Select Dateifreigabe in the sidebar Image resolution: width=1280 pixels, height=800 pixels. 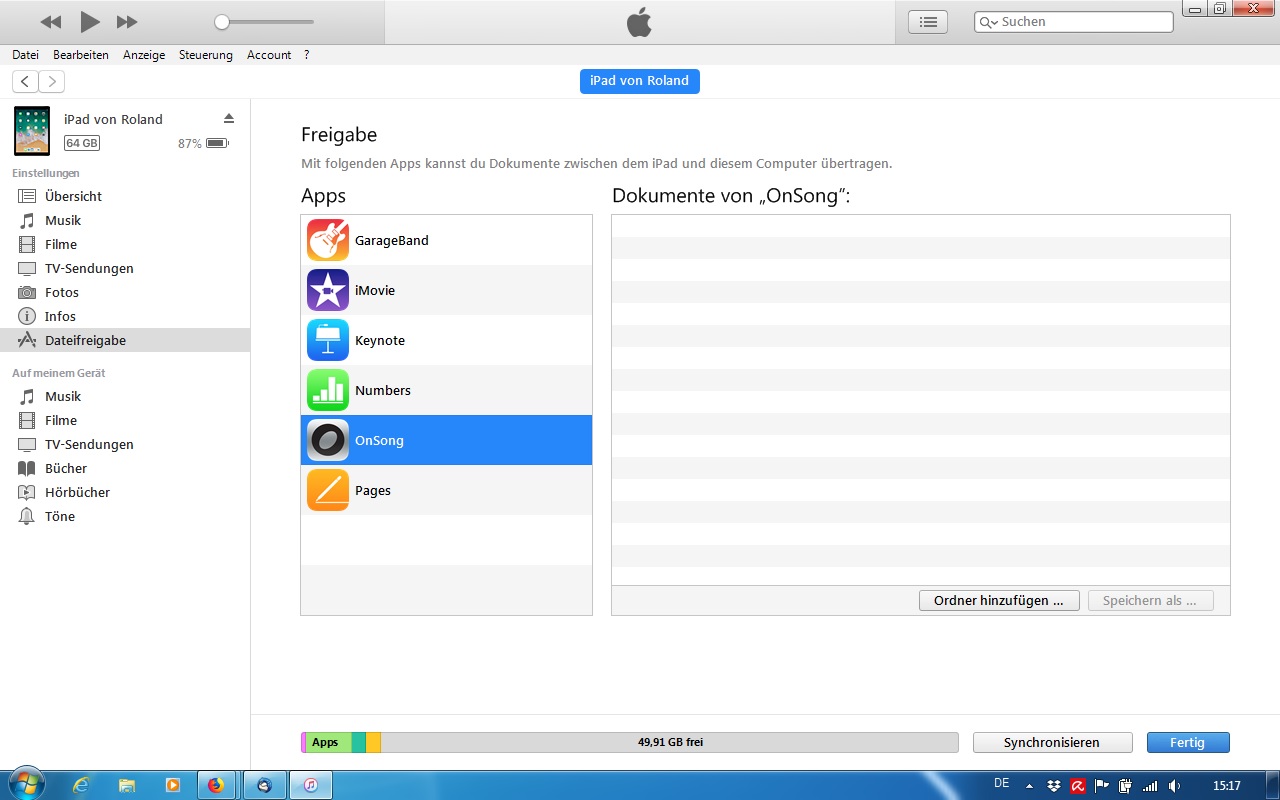pyautogui.click(x=125, y=340)
